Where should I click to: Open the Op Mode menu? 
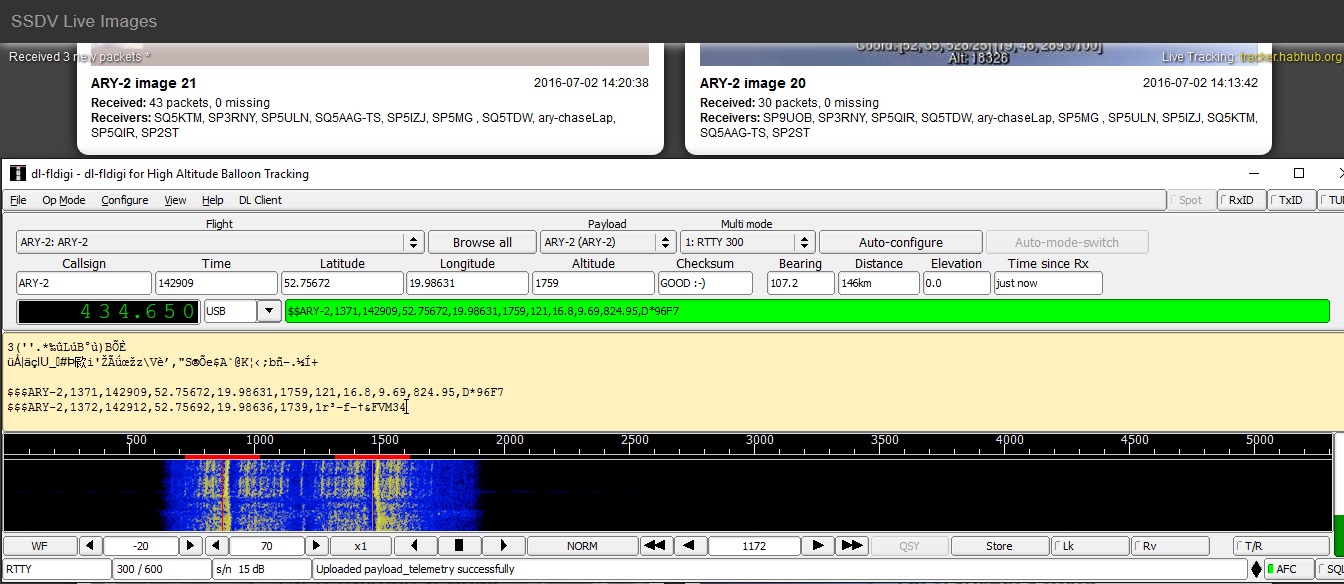coord(63,200)
